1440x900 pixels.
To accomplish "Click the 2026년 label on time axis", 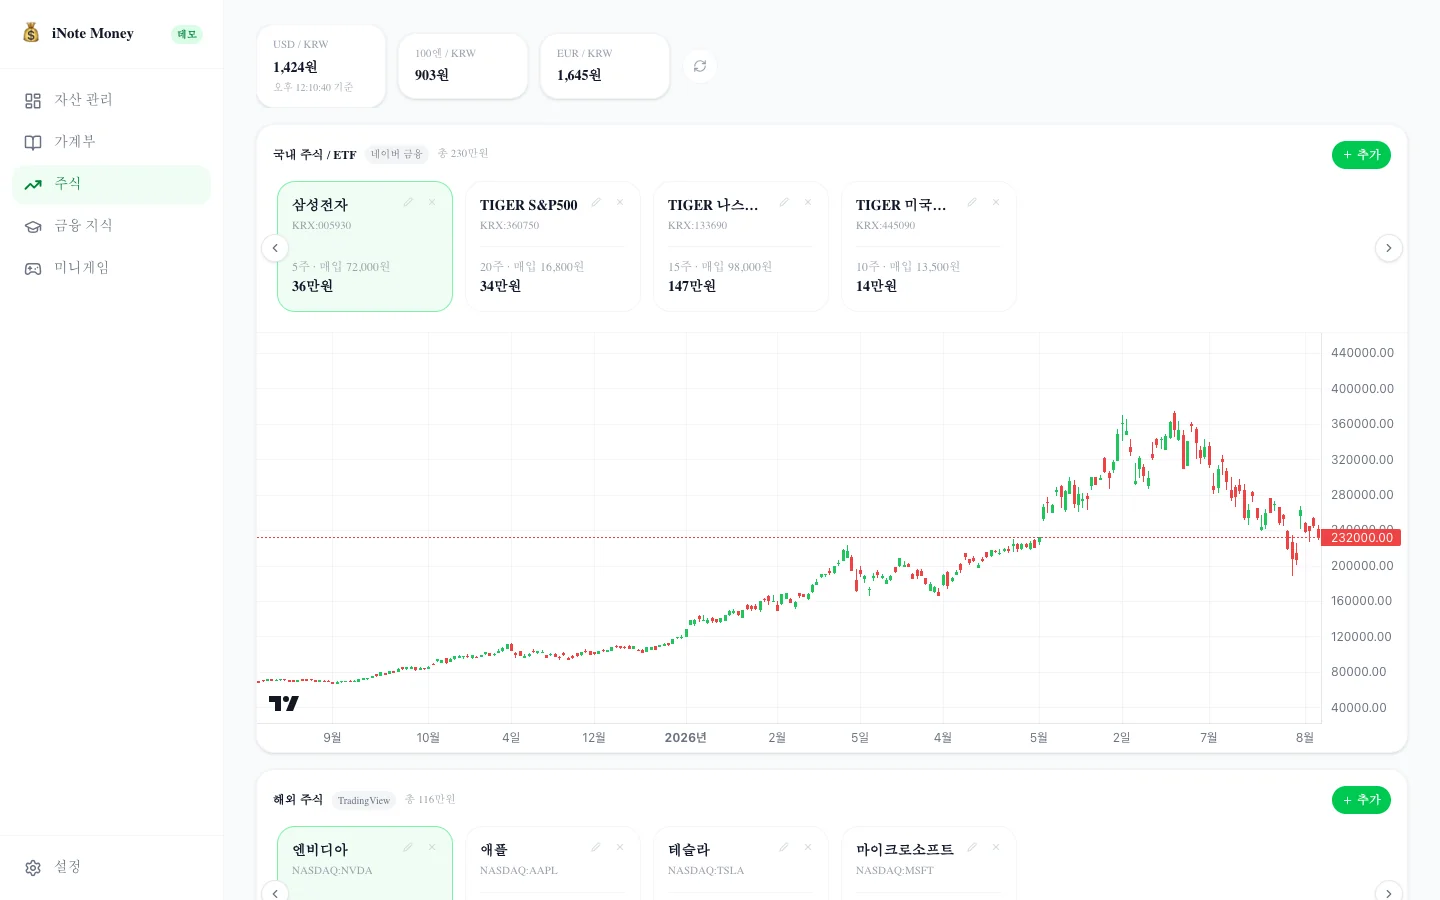I will coord(686,738).
